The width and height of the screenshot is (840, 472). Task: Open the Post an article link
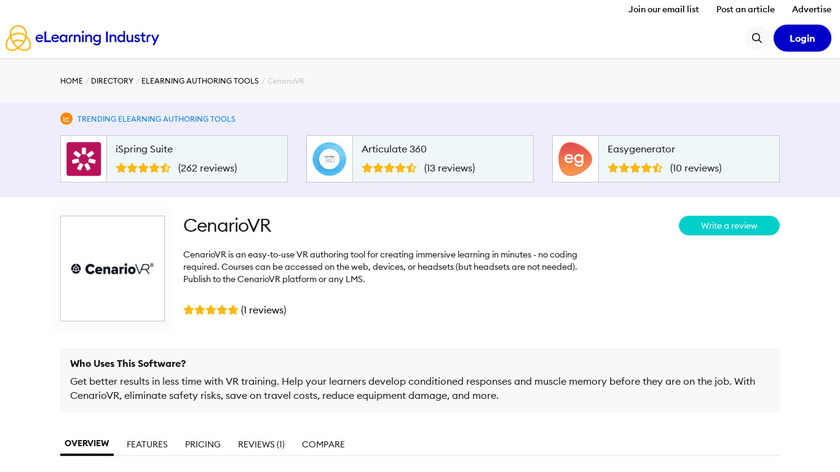pos(745,9)
